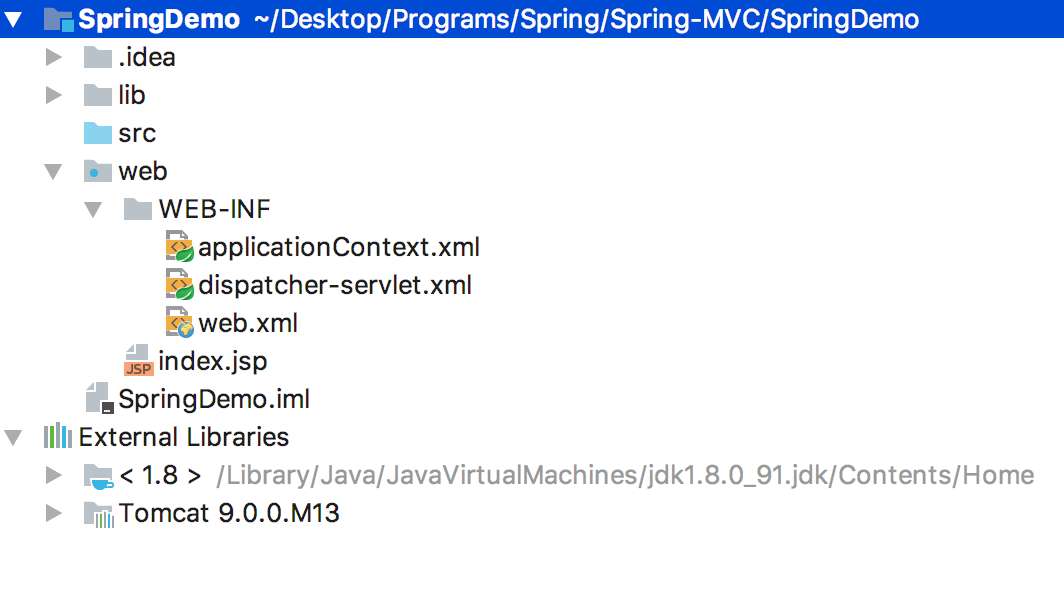Collapse the SpringDemo project root arrow

coord(13,20)
